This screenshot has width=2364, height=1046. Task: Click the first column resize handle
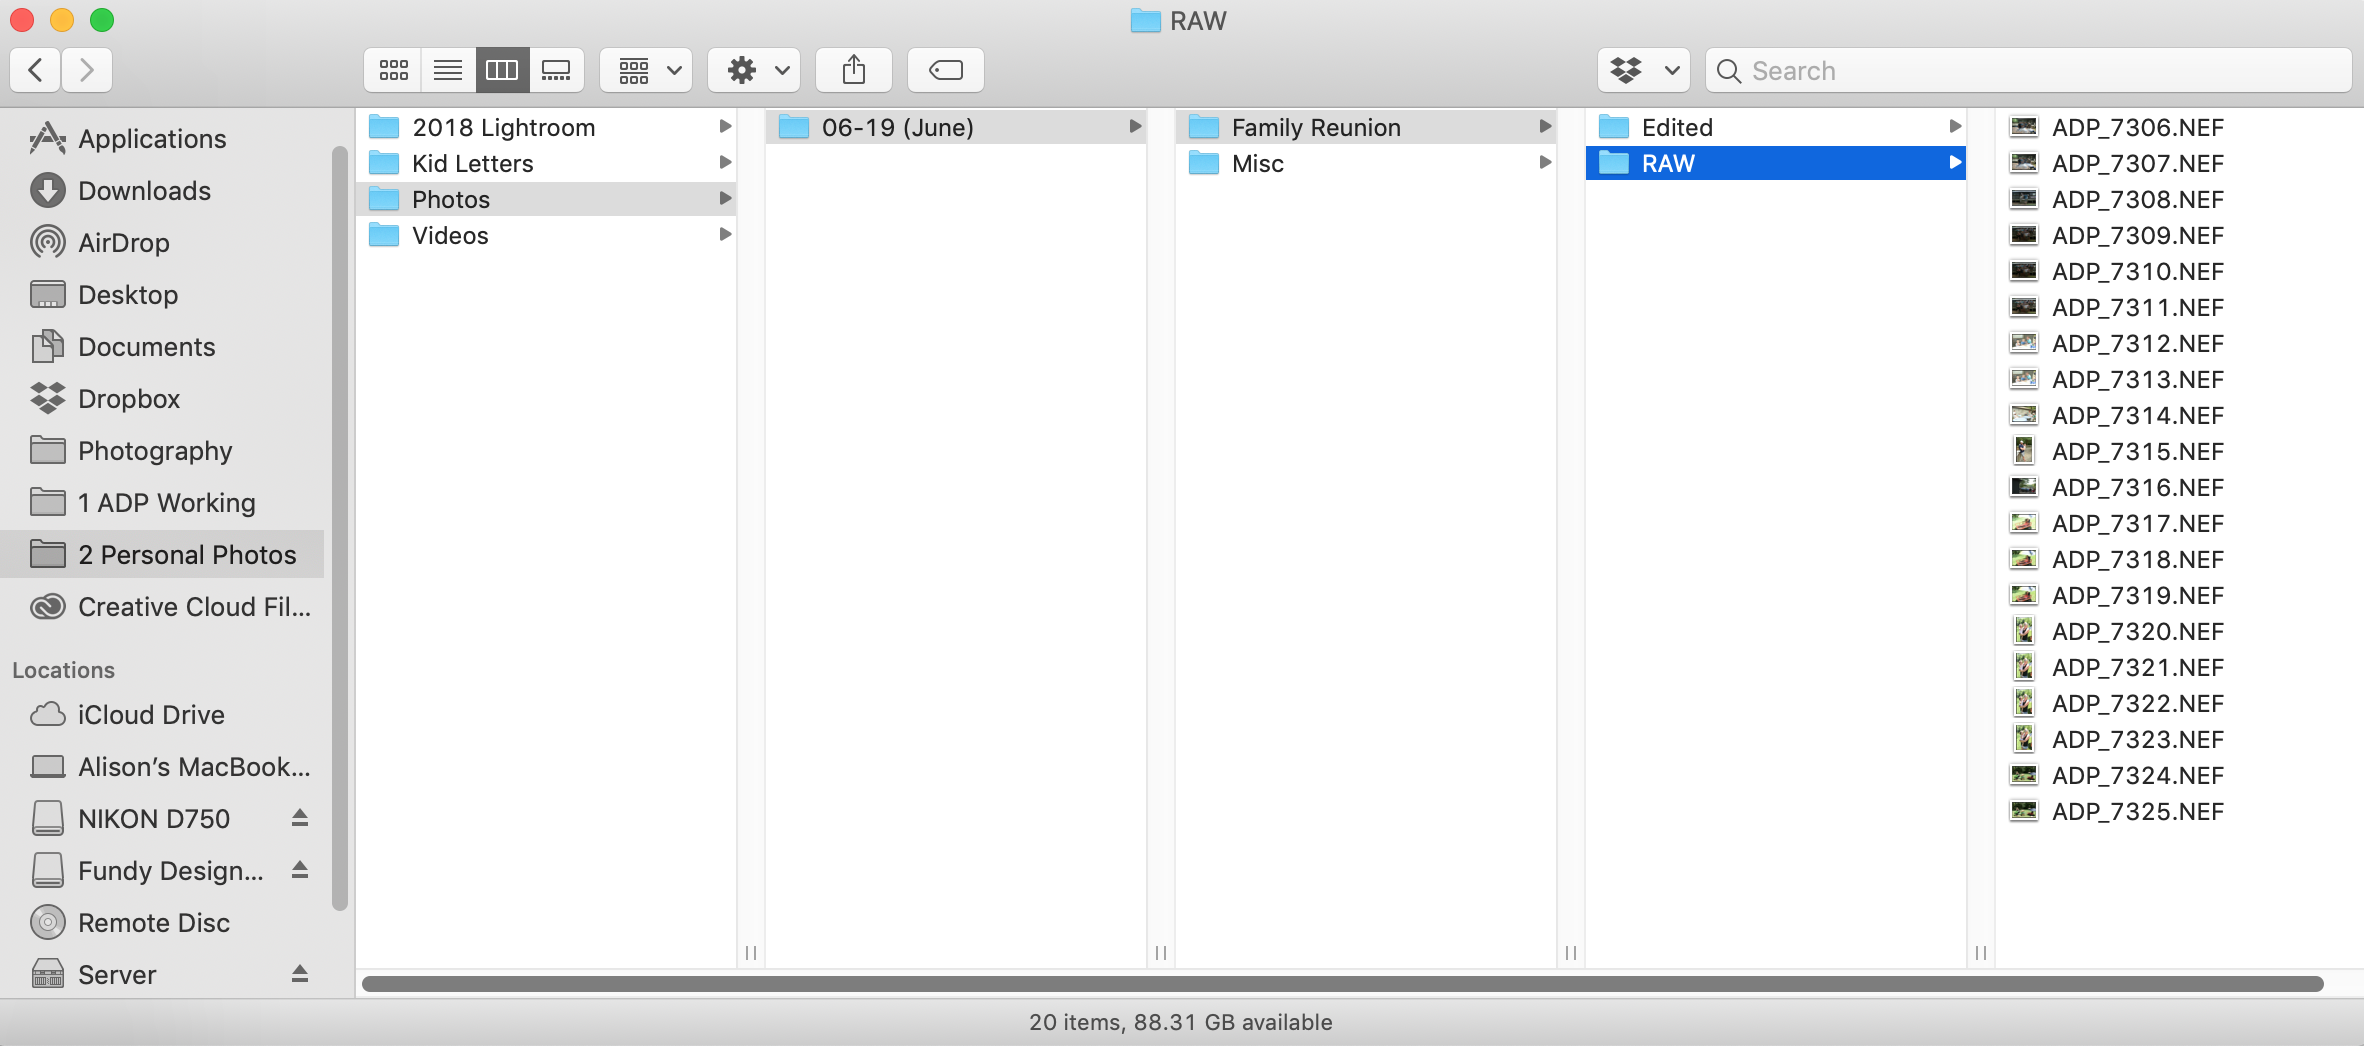[751, 953]
